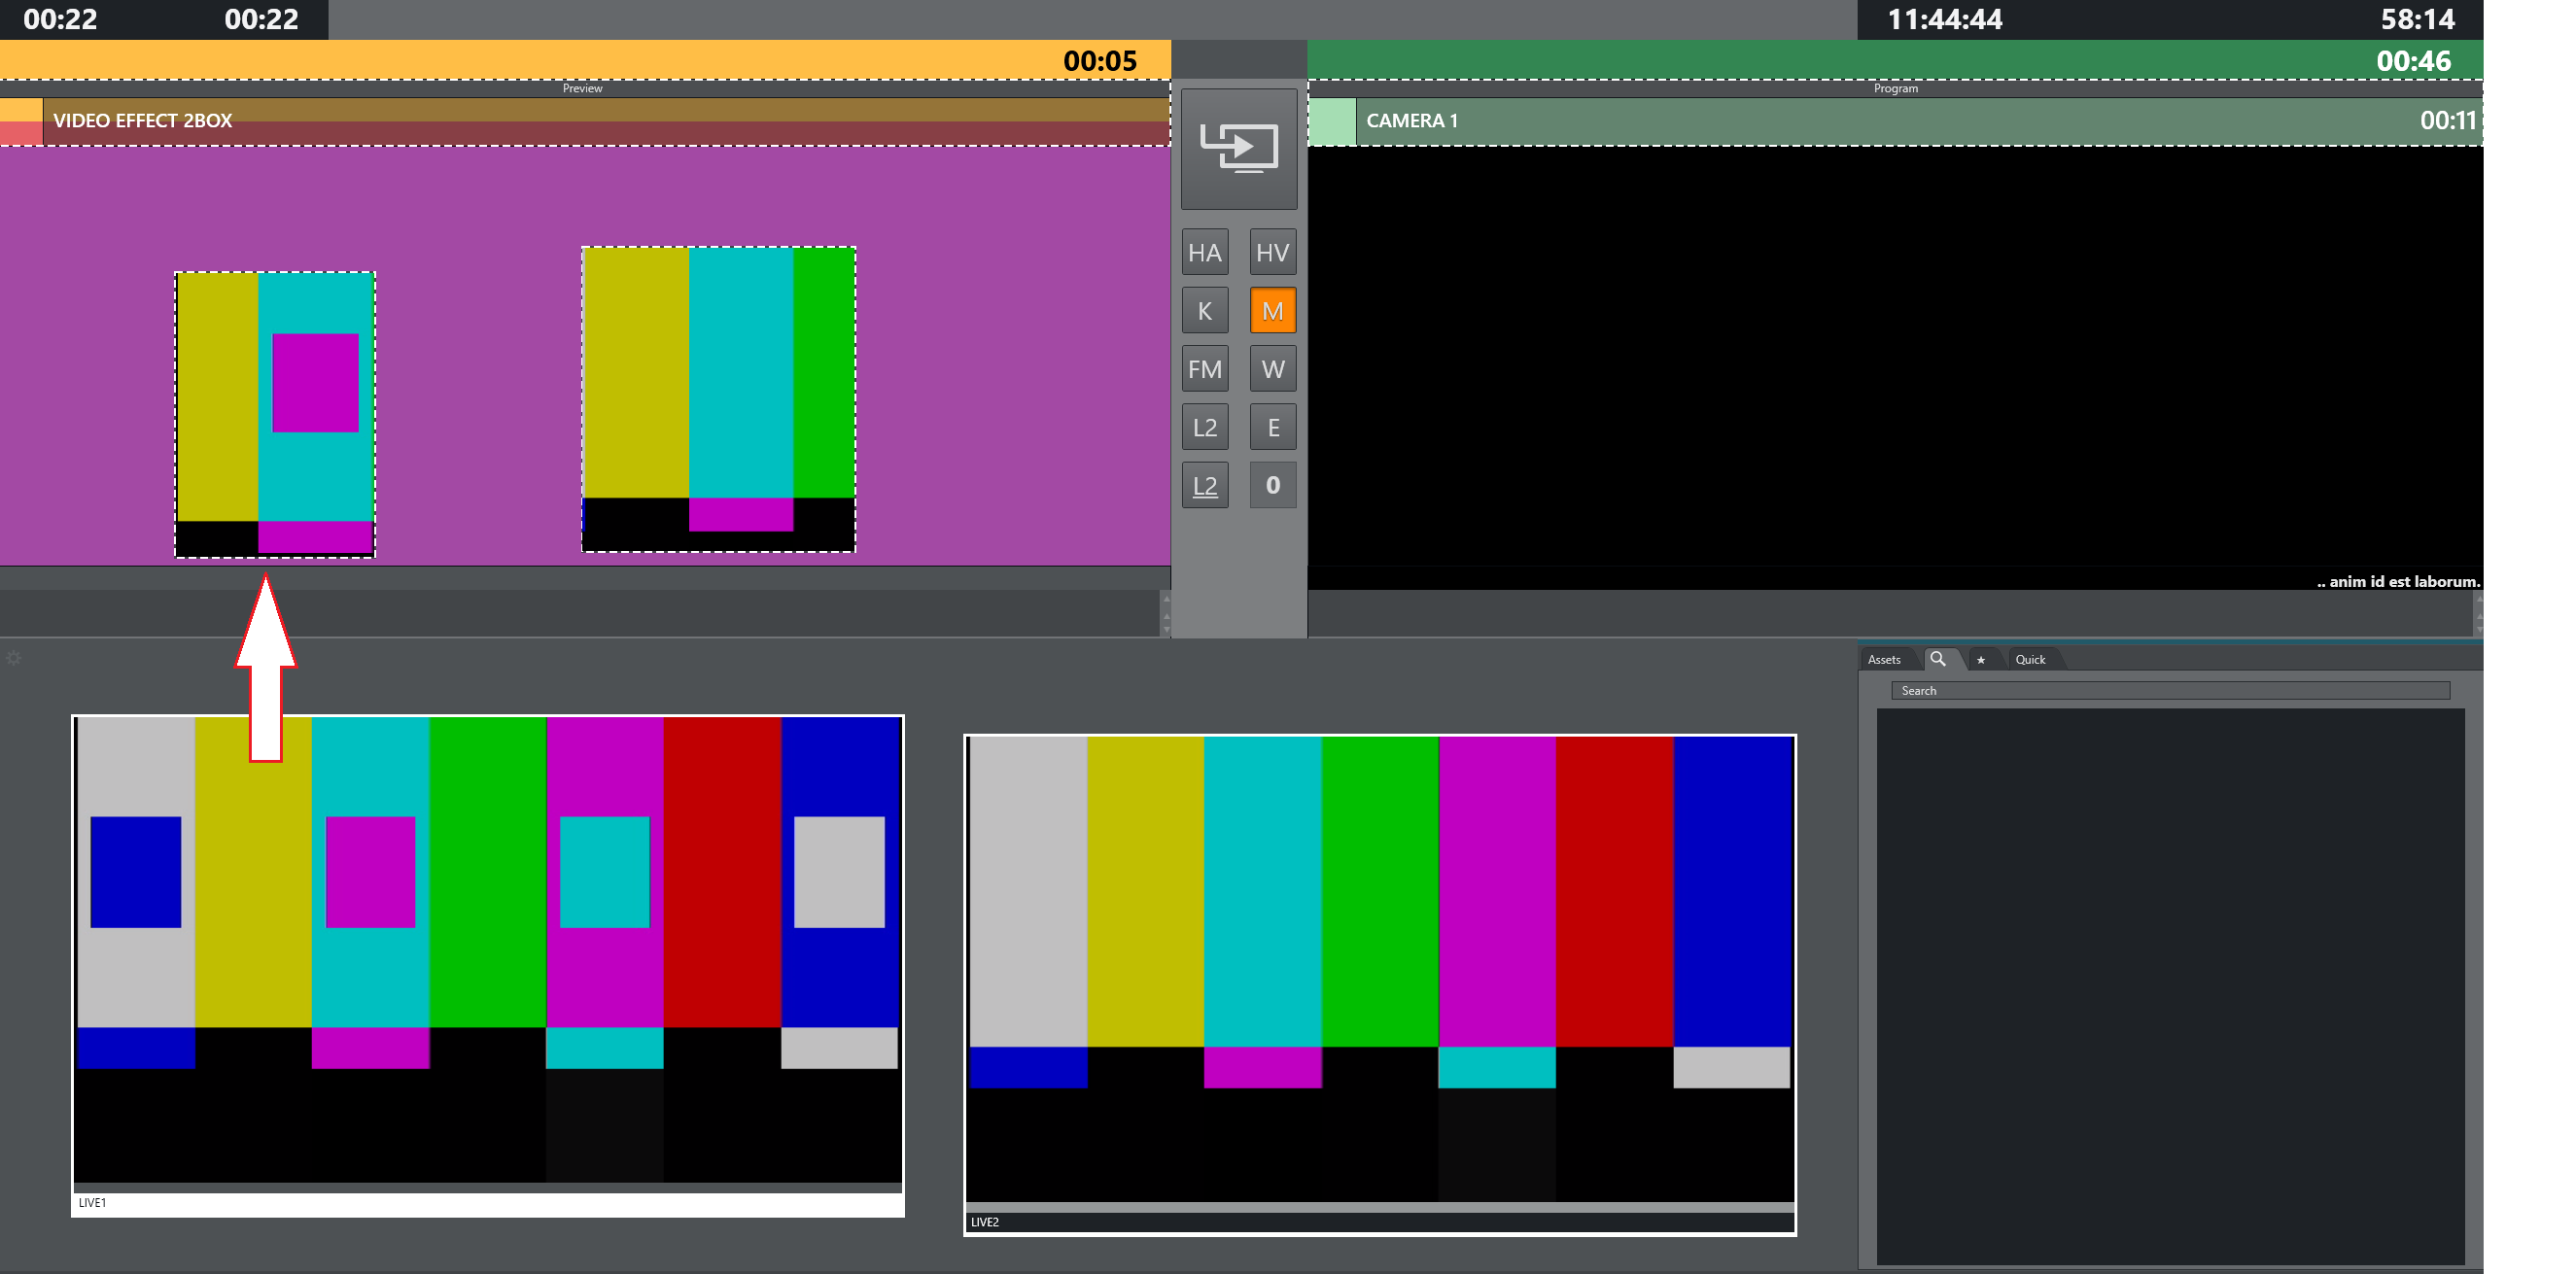Click the W button

1272,369
